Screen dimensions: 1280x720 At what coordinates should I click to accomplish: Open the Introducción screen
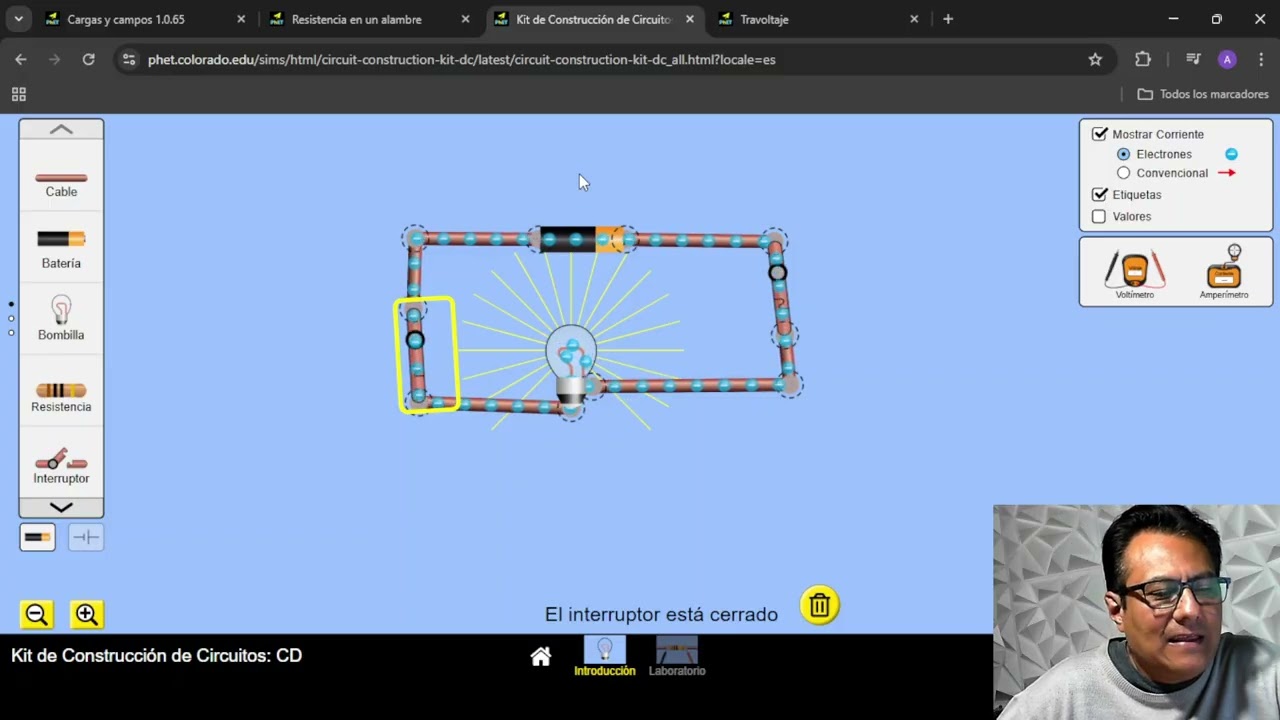(x=605, y=657)
